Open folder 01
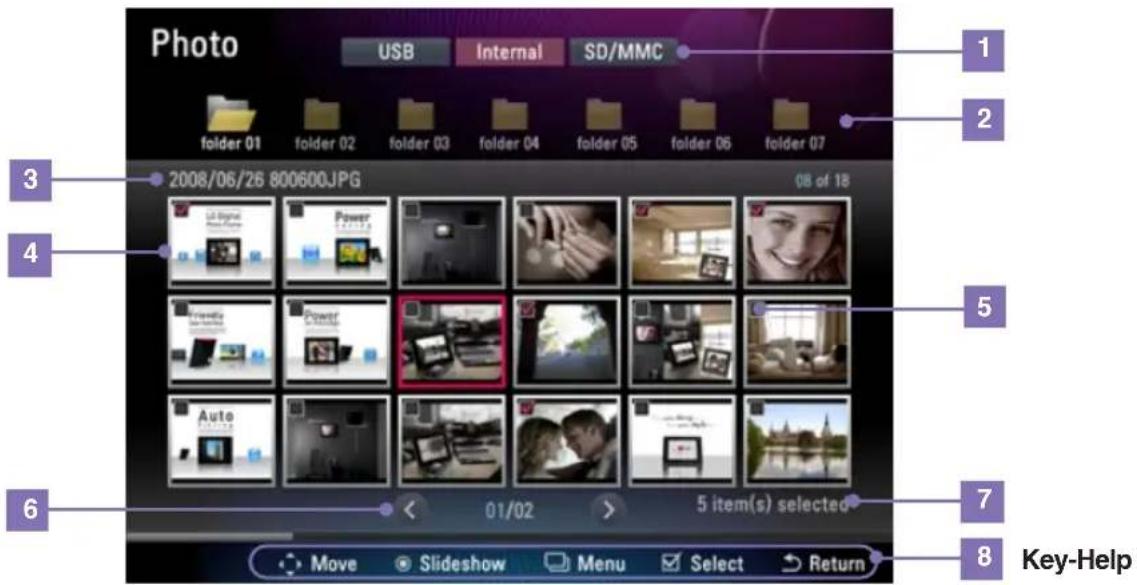Screen dimensions: 1137x585 coord(231,124)
